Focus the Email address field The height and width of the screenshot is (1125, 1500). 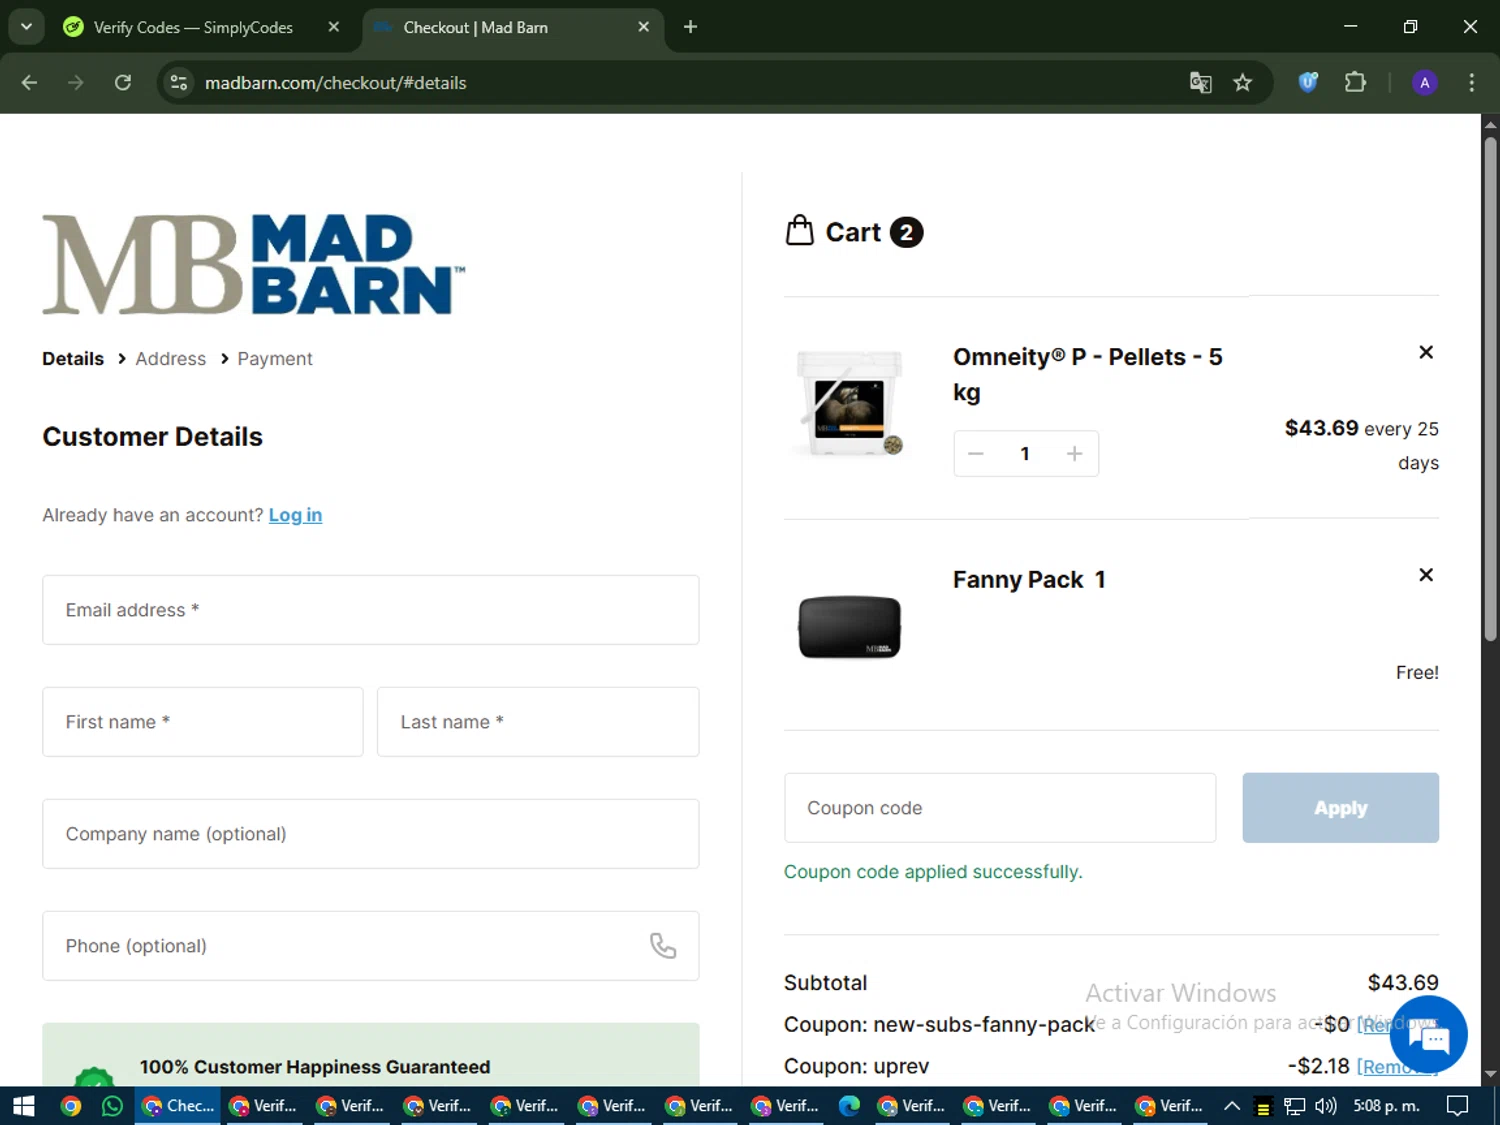tap(371, 610)
